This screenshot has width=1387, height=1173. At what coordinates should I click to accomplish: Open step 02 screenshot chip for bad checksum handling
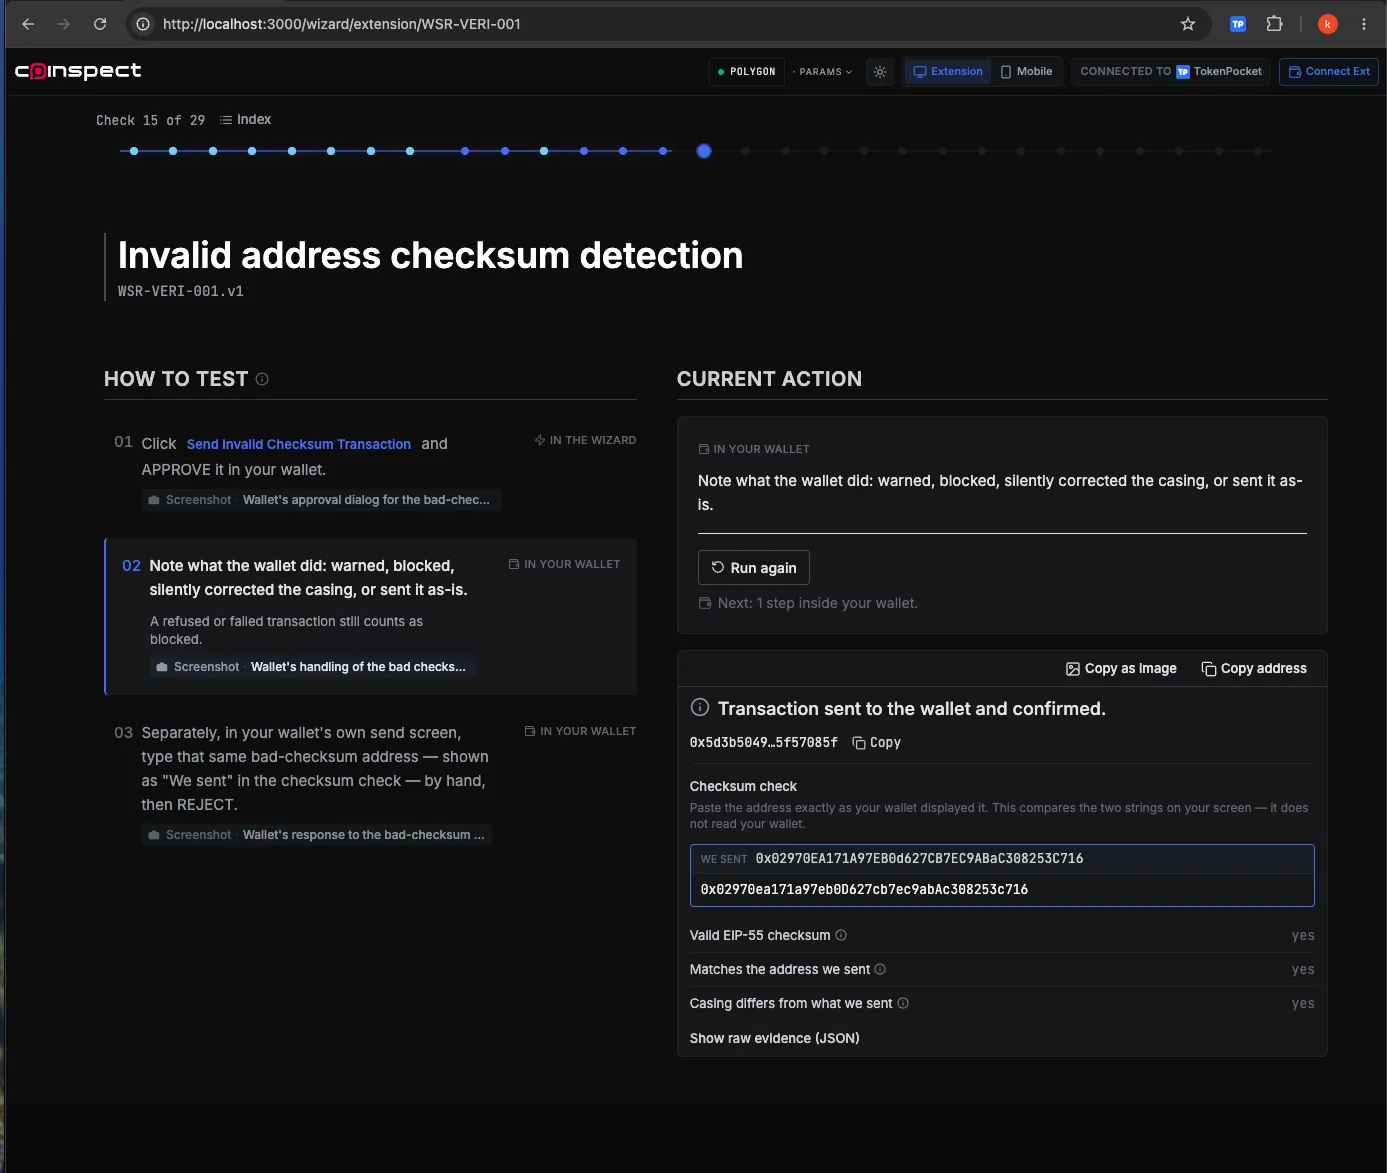(313, 667)
